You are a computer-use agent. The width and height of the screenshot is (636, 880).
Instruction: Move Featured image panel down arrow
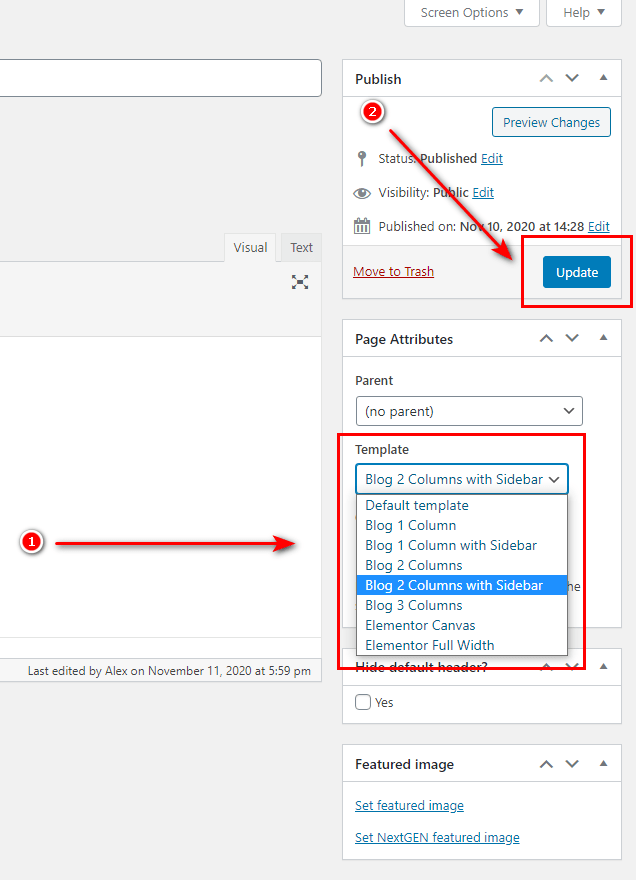point(572,764)
